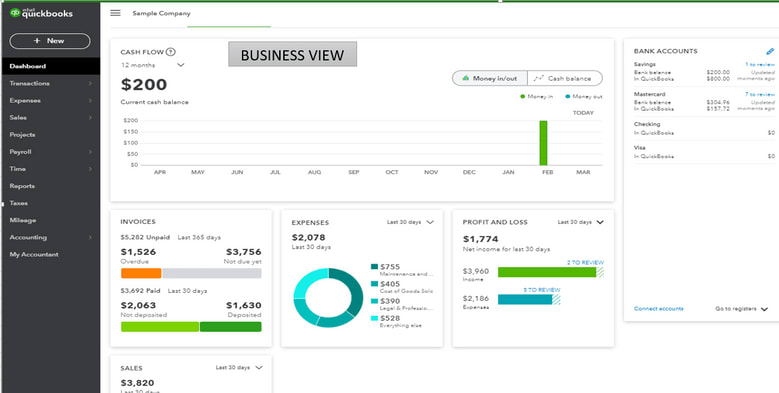Click the green Income bar

547,272
